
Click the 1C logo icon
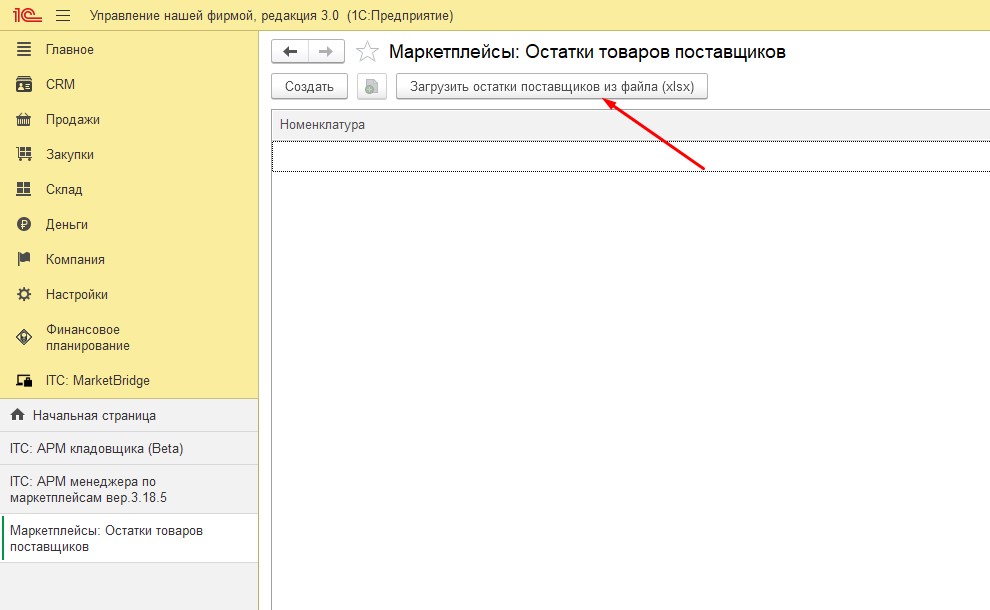coord(27,15)
